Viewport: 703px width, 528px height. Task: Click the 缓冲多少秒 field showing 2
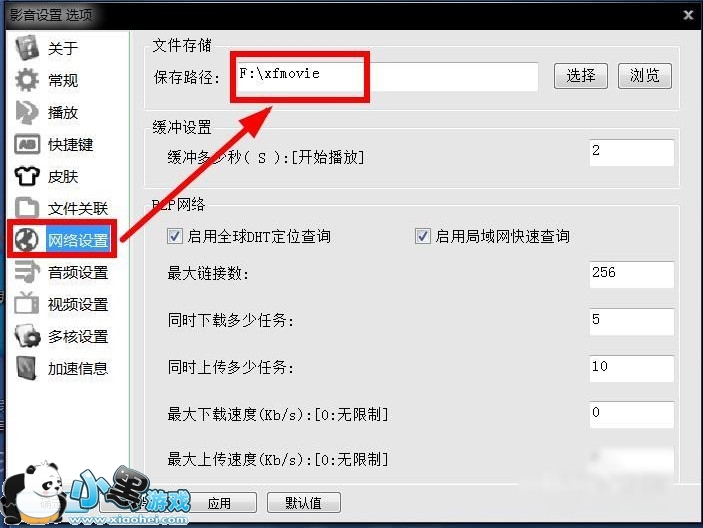(631, 152)
